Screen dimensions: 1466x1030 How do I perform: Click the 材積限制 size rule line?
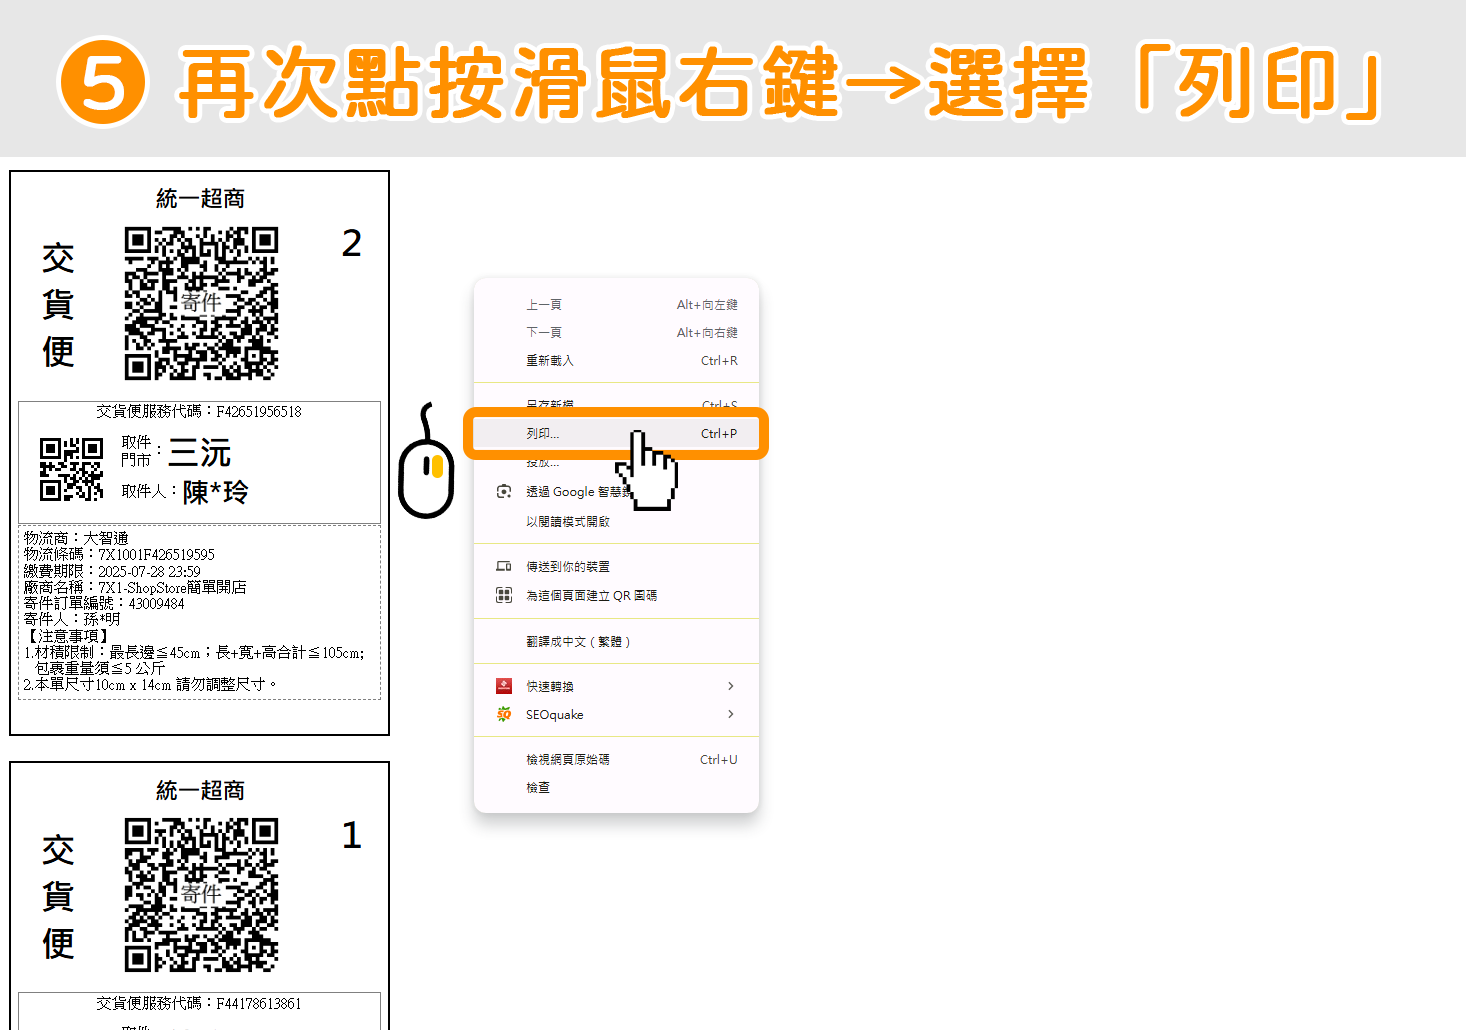[x=194, y=652]
